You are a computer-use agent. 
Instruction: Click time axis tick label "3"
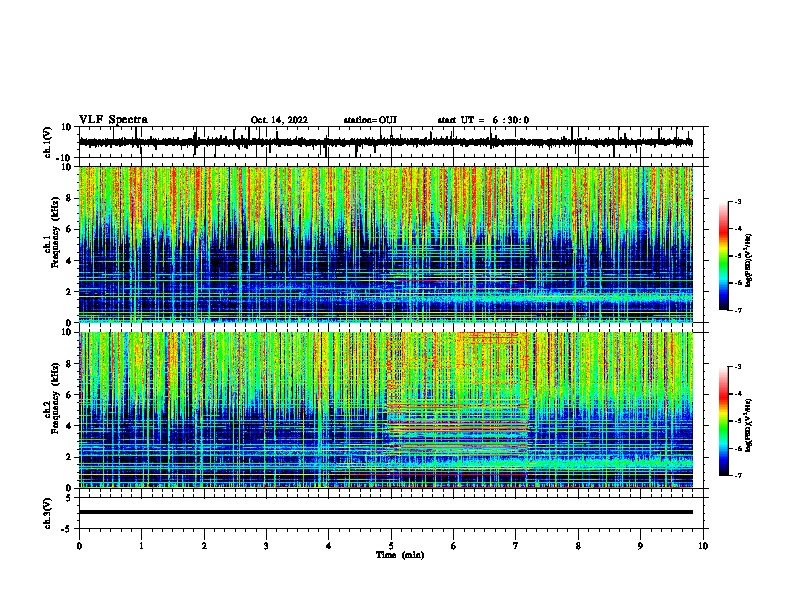point(266,545)
